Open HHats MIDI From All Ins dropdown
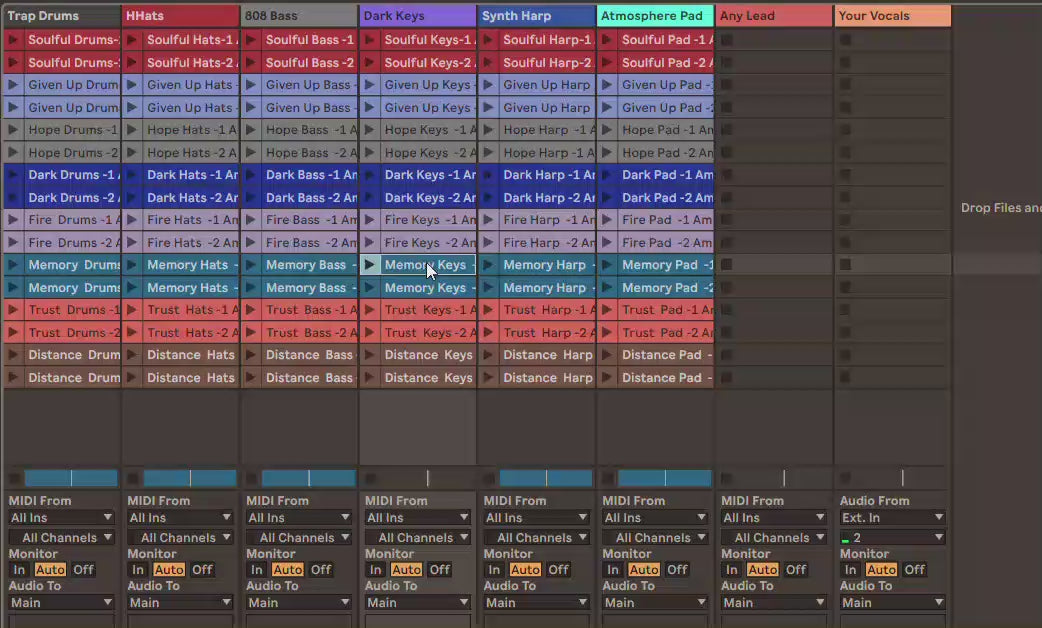The width and height of the screenshot is (1042, 628). click(180, 518)
